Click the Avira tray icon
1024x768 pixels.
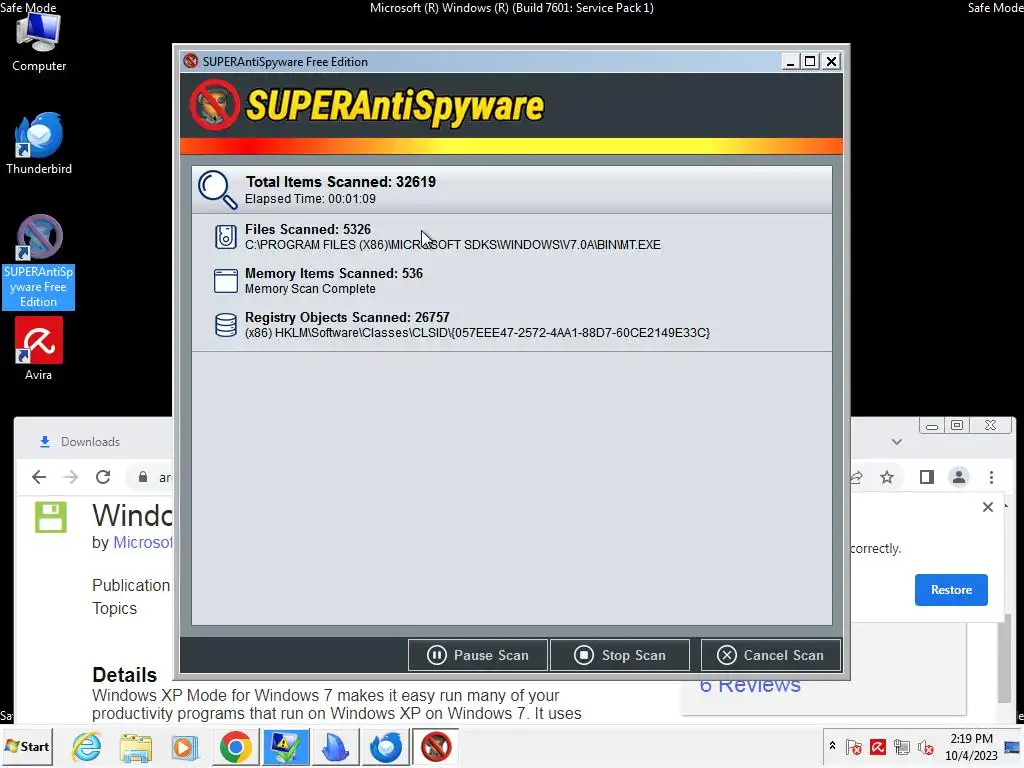click(878, 746)
